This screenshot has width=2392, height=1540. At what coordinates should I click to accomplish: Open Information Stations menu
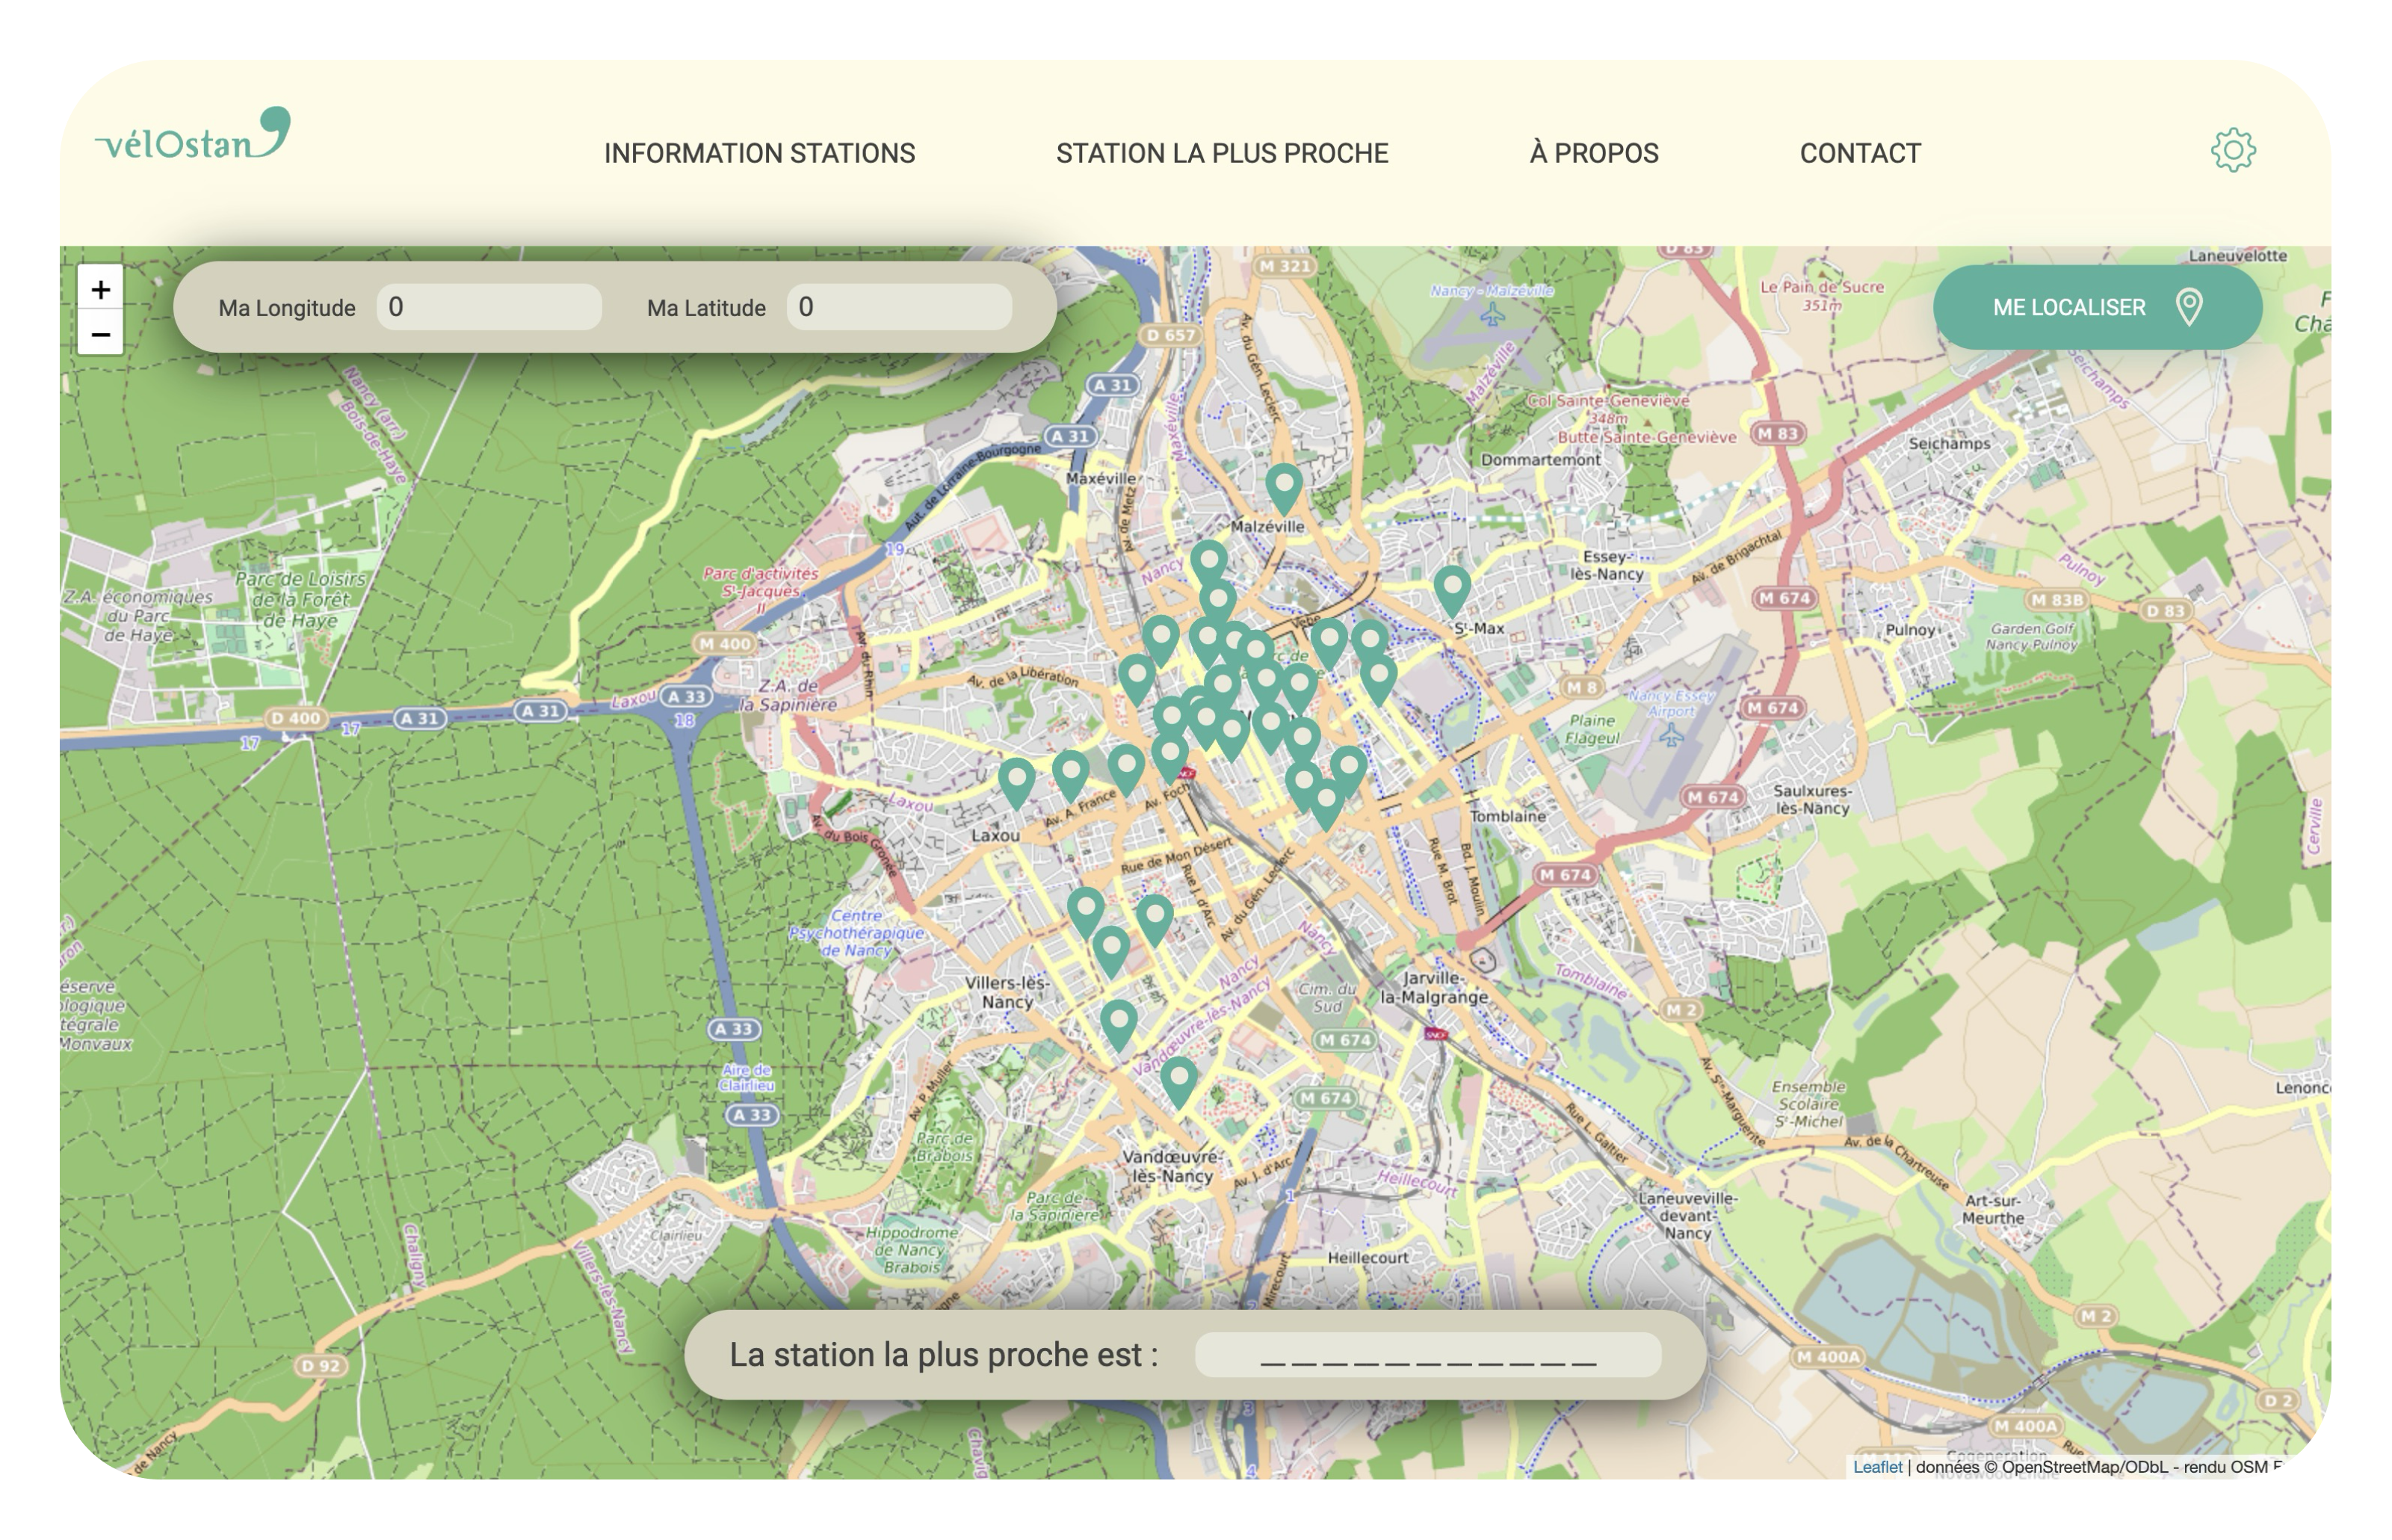click(x=759, y=153)
